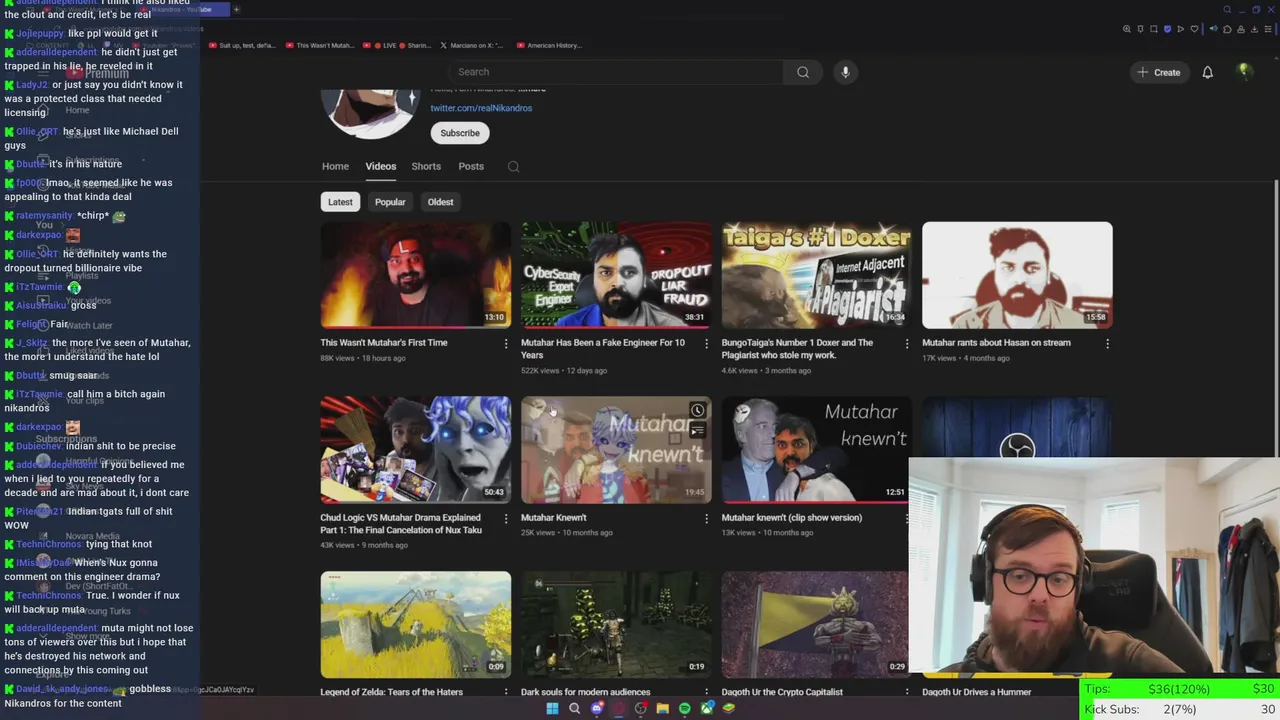
Task: Open options menu for Chud Logic VS Mutahar Drama
Action: click(x=505, y=519)
